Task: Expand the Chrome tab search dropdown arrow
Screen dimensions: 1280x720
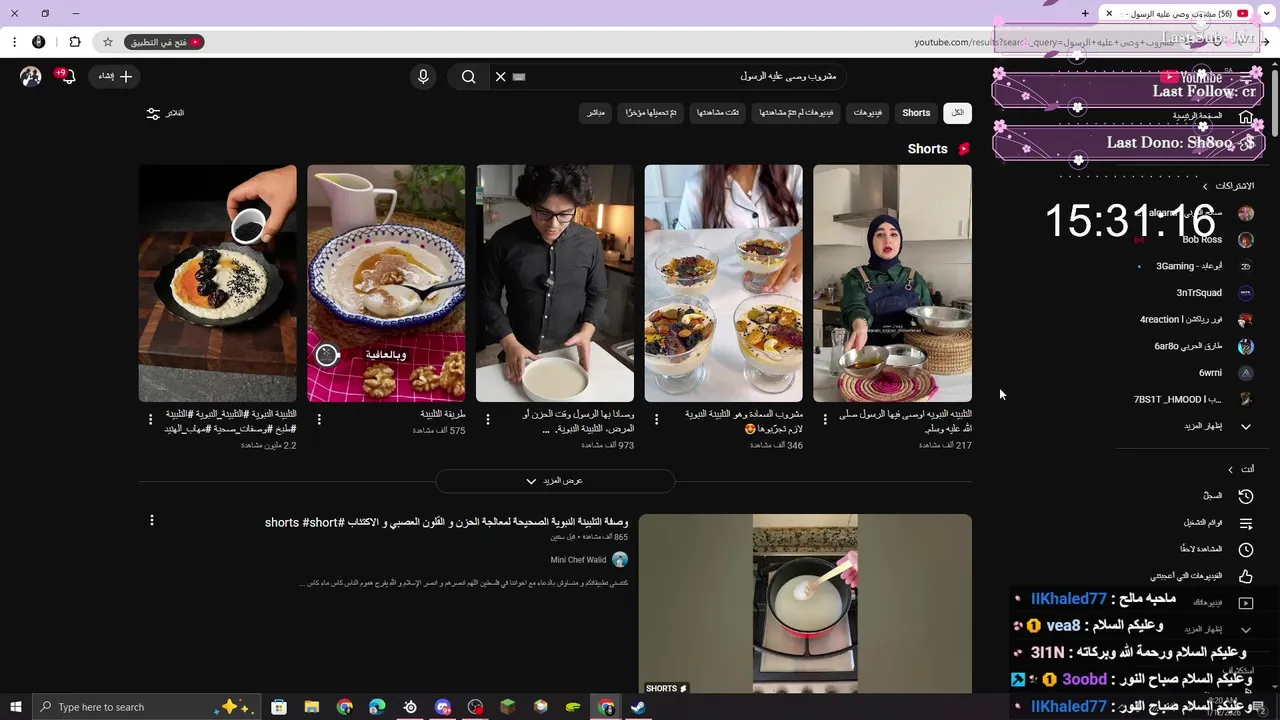Action: click(1265, 13)
